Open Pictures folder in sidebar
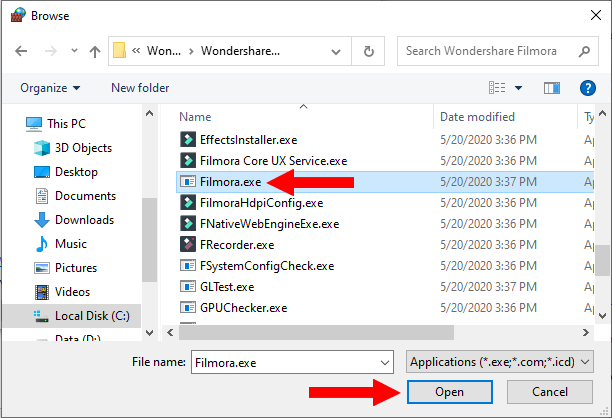 click(66, 268)
